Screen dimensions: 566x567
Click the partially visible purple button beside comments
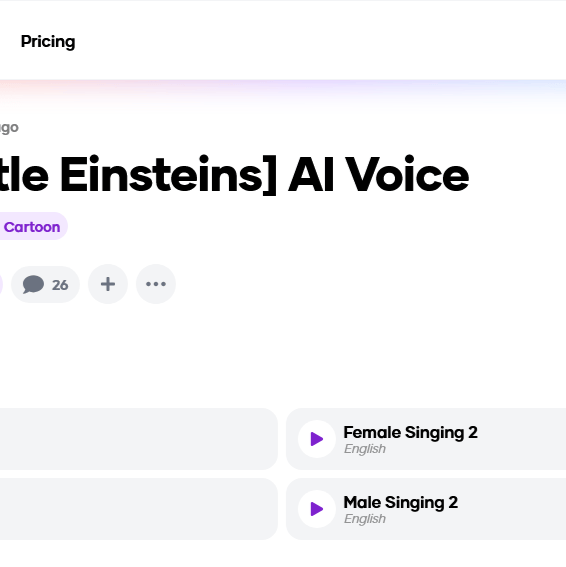coord(1,284)
